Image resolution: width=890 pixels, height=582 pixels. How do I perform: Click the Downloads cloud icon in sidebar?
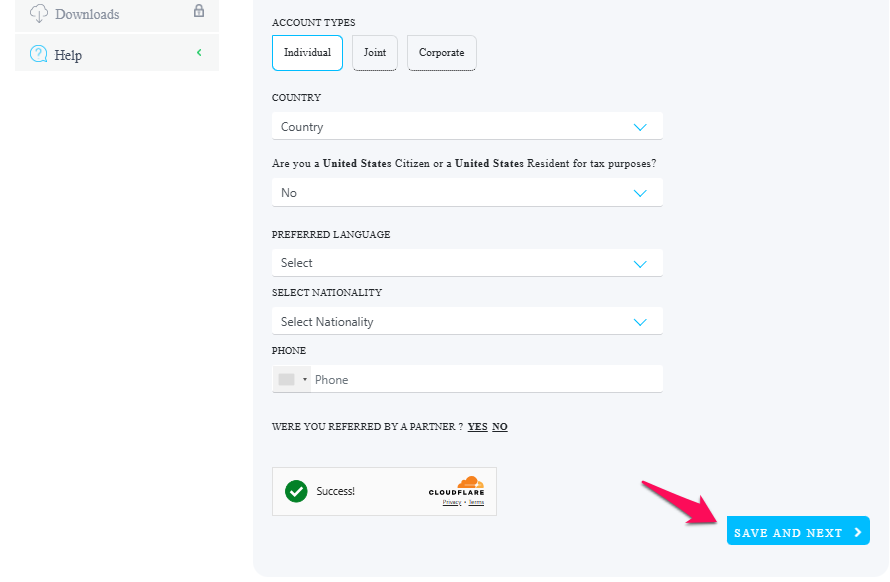39,13
